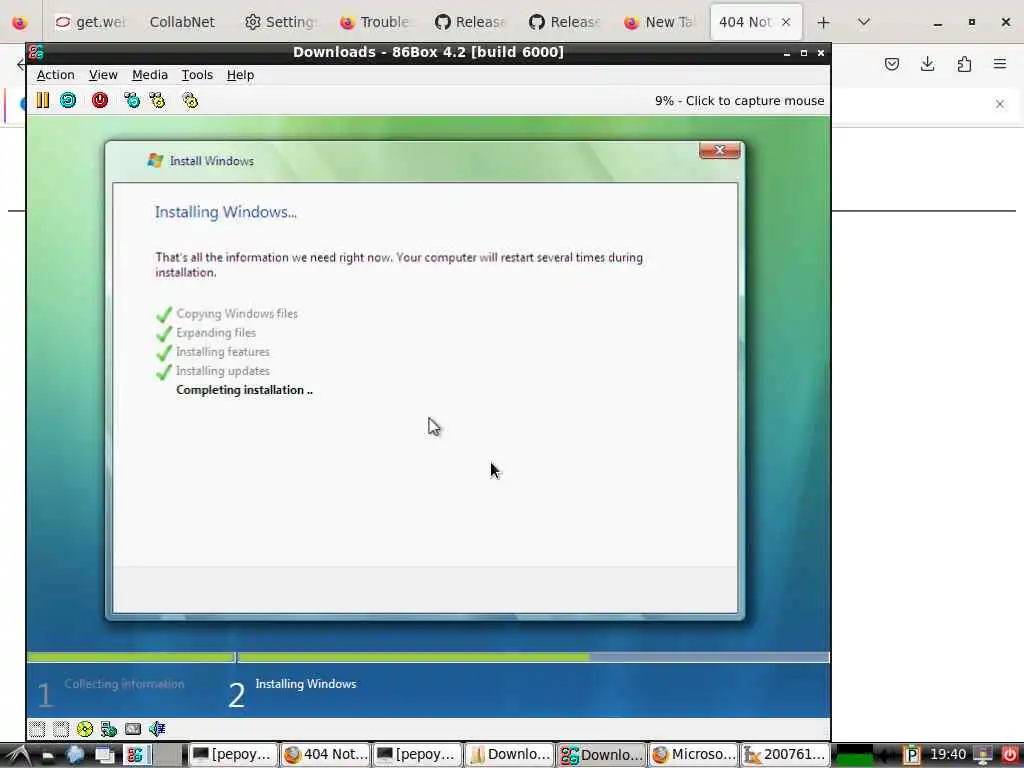
Task: Select the 86Box 'Downlo...' taskbar entry
Action: [x=601, y=755]
